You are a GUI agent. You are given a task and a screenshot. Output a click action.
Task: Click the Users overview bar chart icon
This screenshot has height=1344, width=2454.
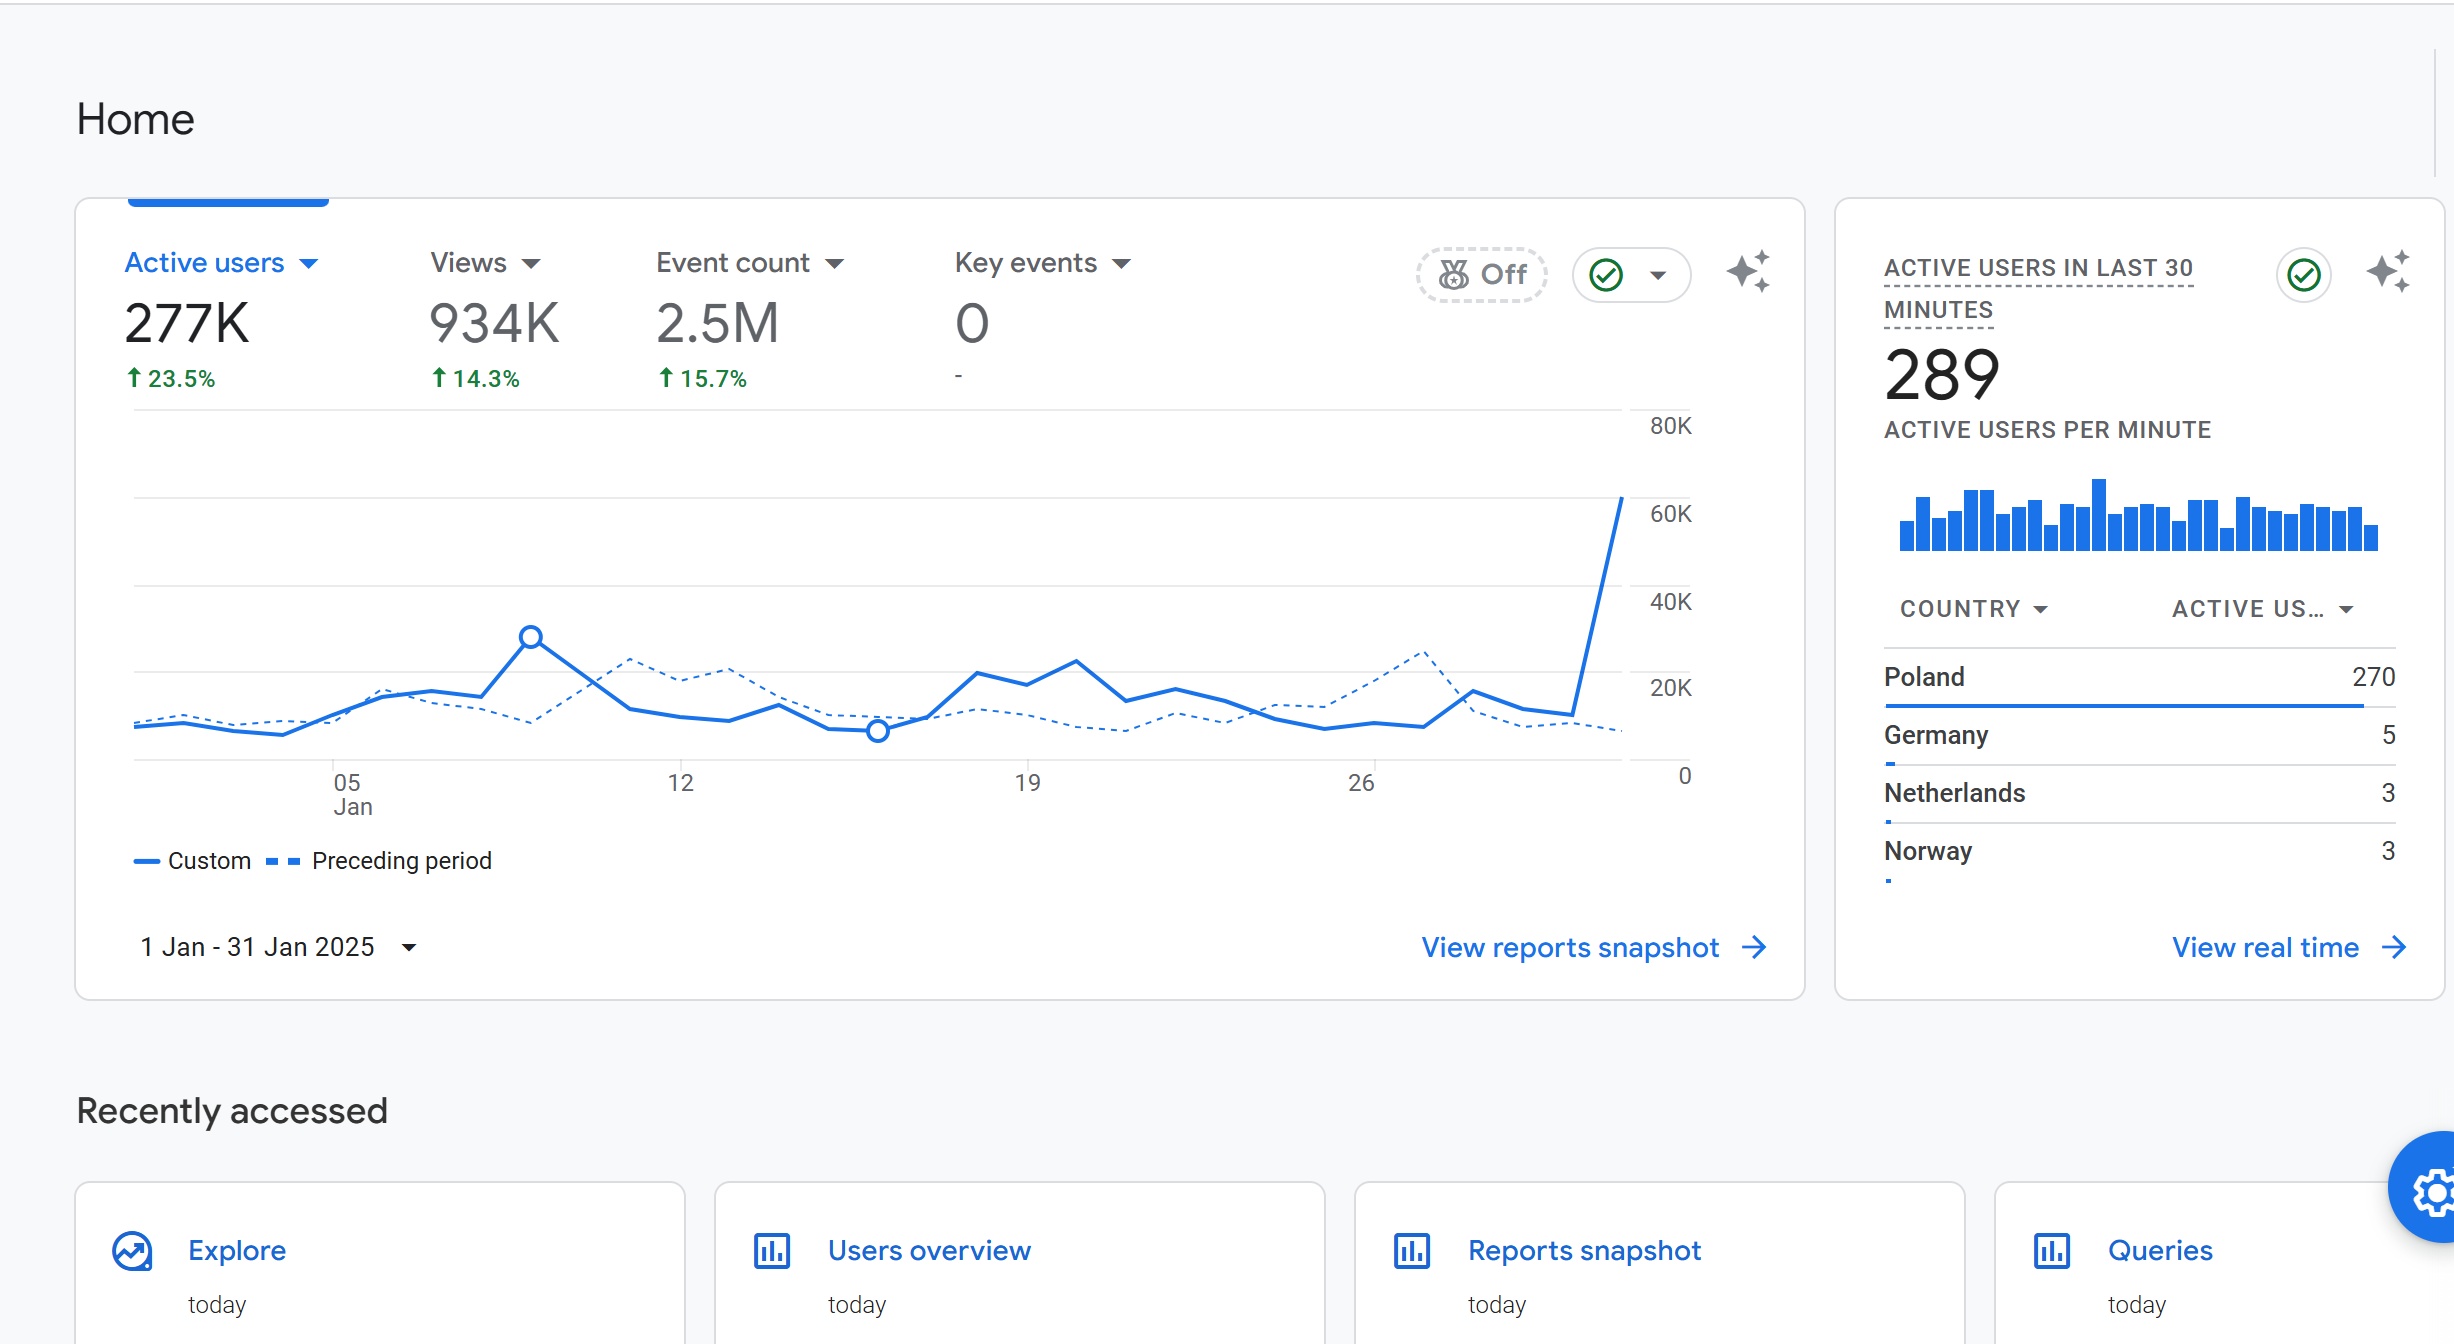click(772, 1251)
